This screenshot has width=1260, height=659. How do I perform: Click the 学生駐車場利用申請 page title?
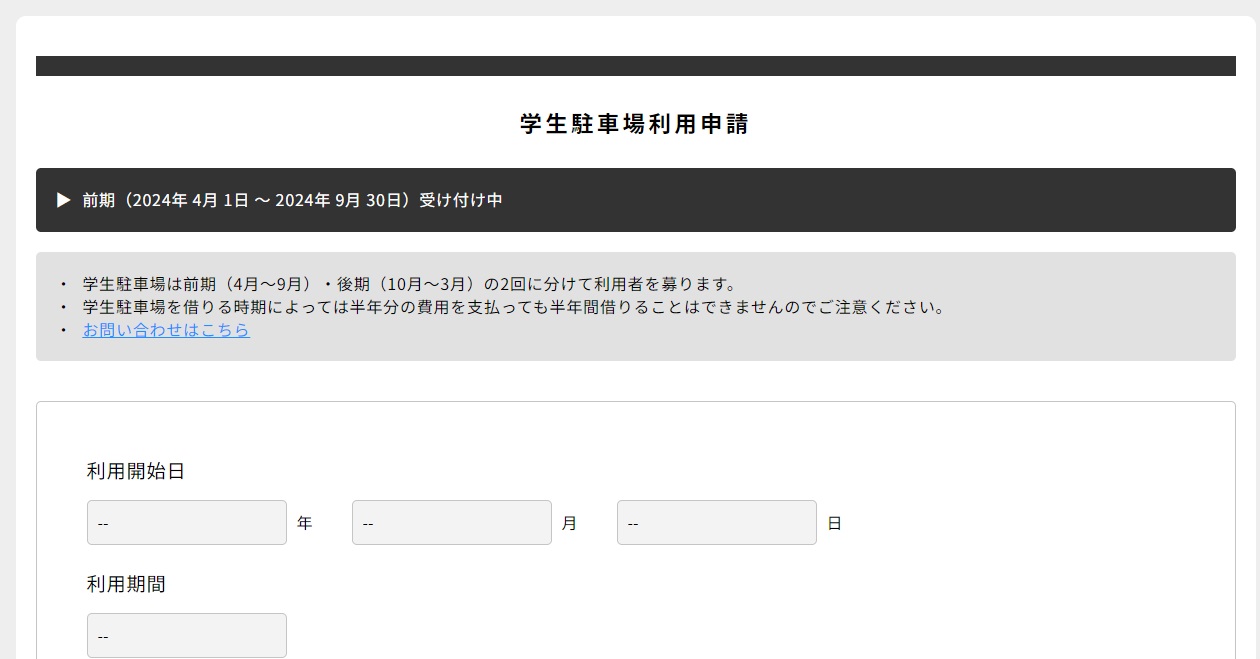pos(635,124)
